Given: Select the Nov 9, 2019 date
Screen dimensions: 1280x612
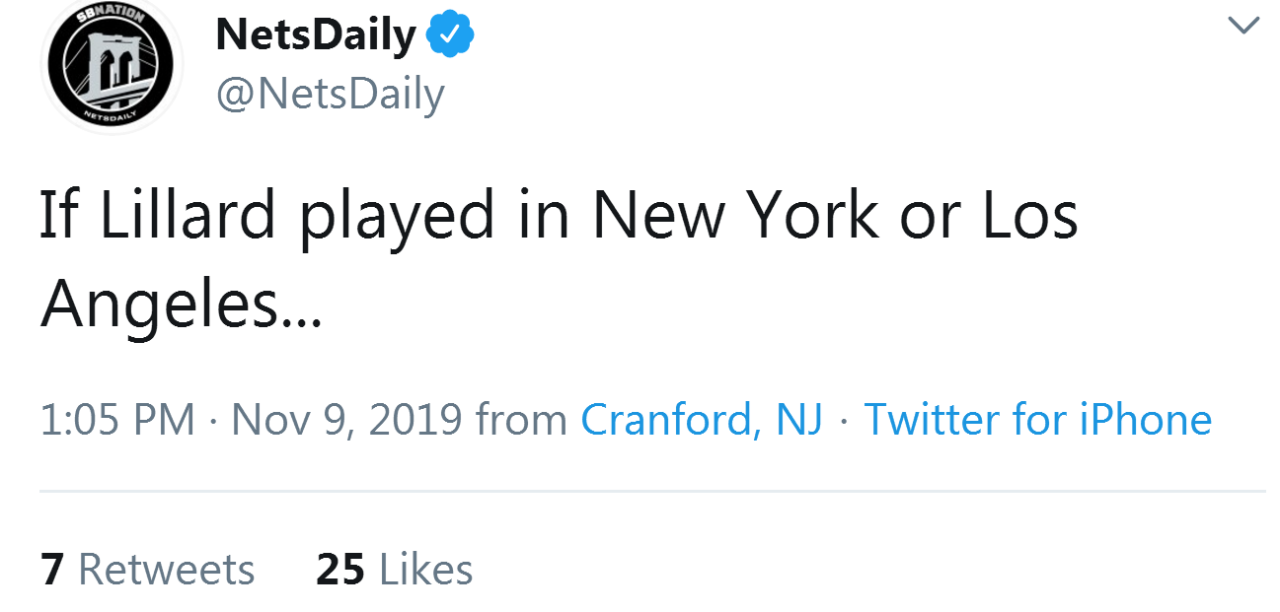Looking at the screenshot, I should coord(347,419).
